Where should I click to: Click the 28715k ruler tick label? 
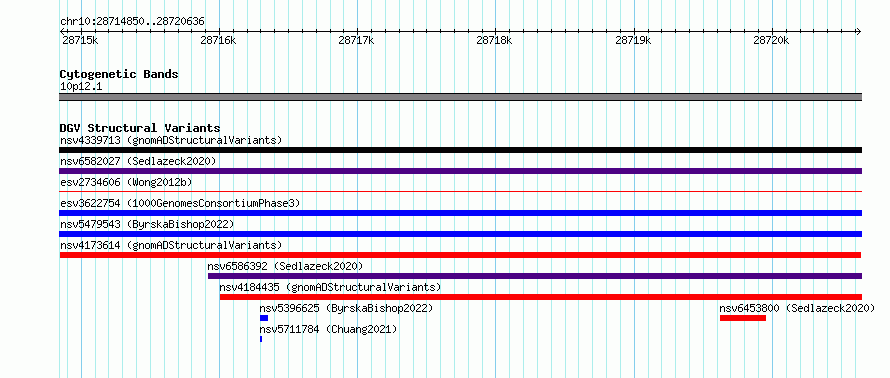tap(80, 40)
